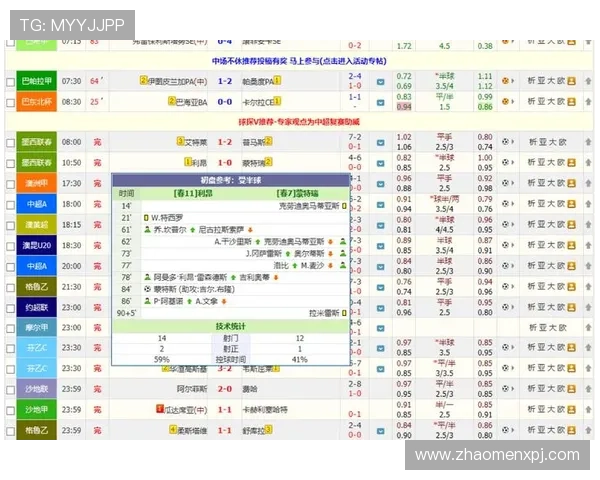Select the checkbox of the 墨西联春 08:00 match
600x480 pixels.
tap(11, 143)
